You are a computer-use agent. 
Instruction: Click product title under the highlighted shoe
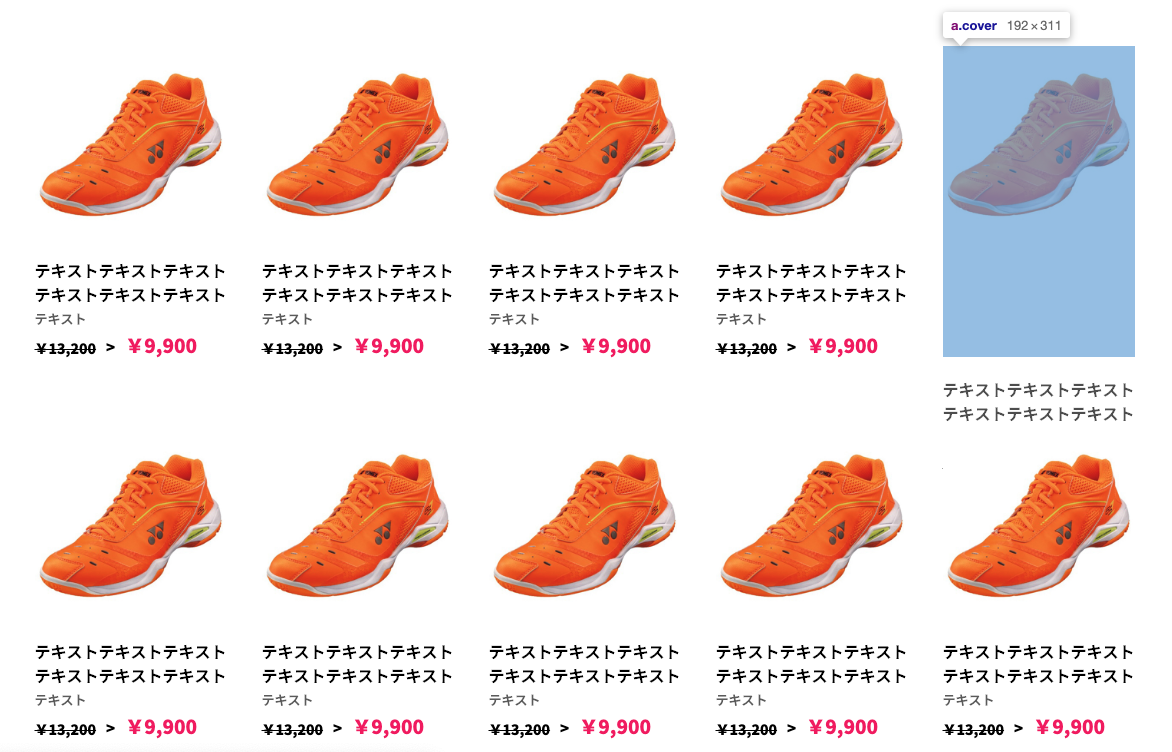pyautogui.click(x=1038, y=402)
